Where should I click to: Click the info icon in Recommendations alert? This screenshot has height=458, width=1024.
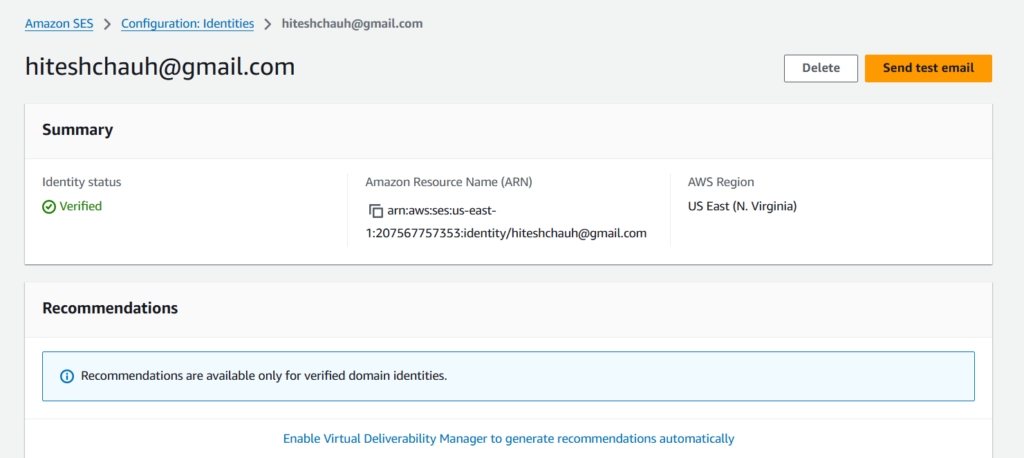click(67, 376)
